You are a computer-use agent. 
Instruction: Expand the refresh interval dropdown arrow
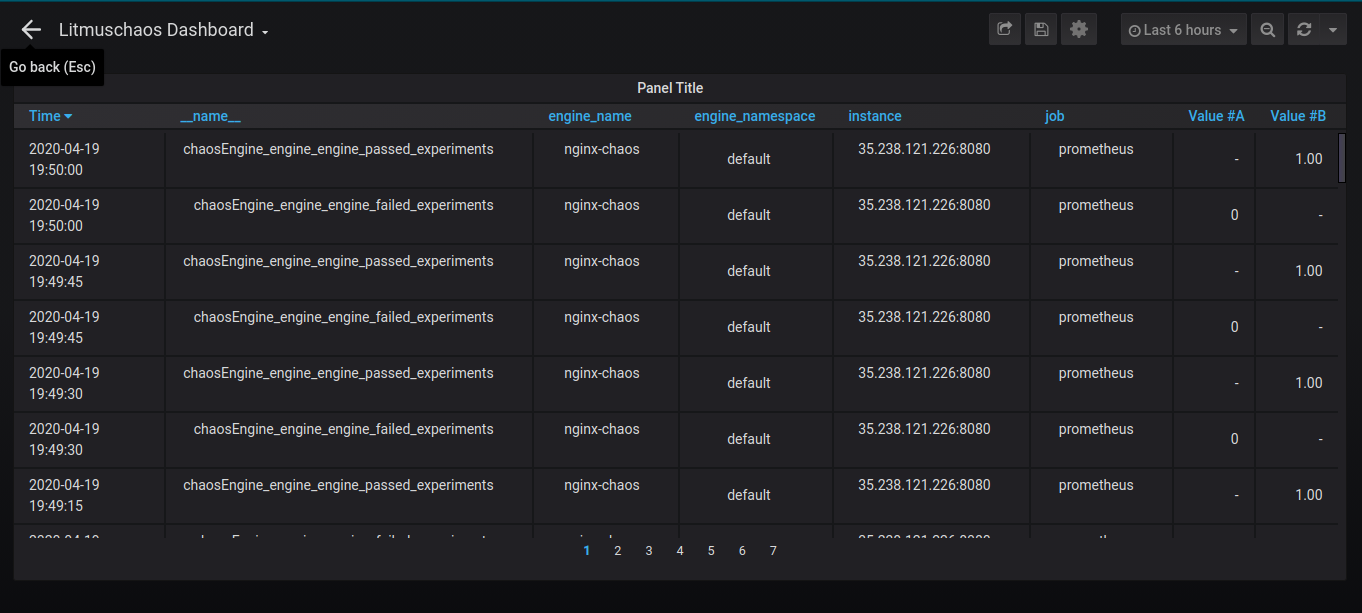pos(1333,30)
